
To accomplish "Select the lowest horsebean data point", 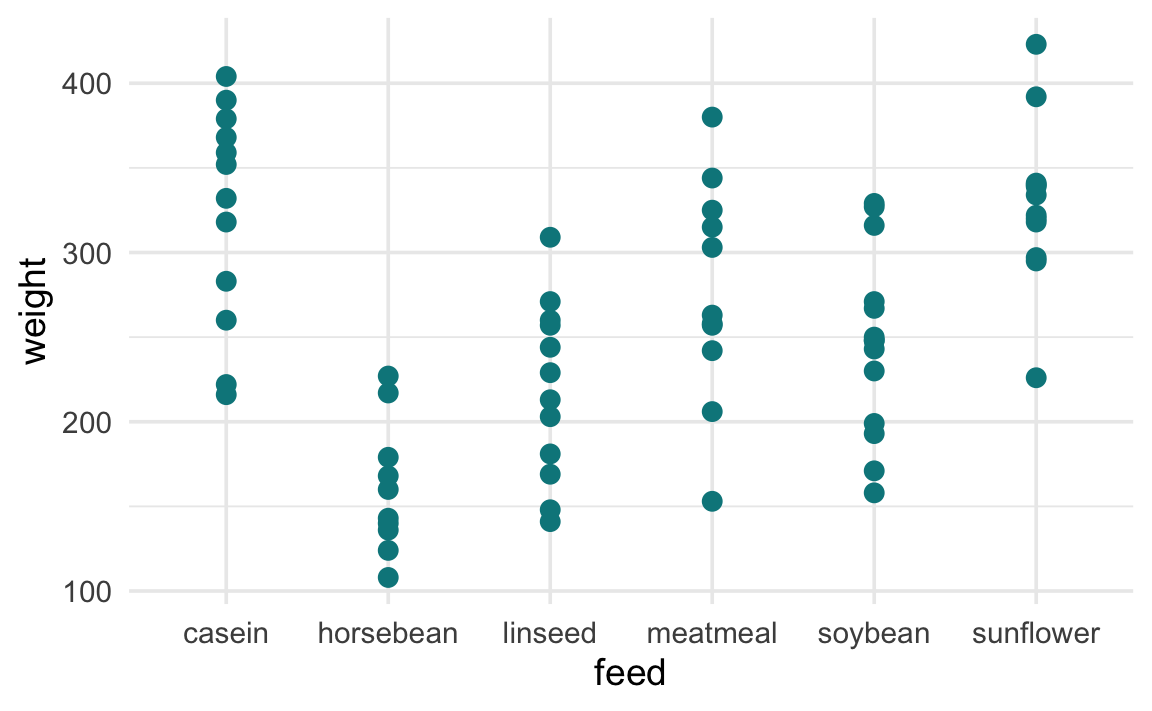I will [x=388, y=577].
